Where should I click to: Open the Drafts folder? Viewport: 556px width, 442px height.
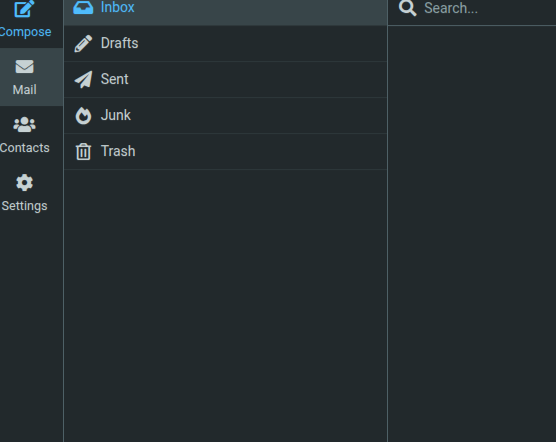click(x=225, y=44)
